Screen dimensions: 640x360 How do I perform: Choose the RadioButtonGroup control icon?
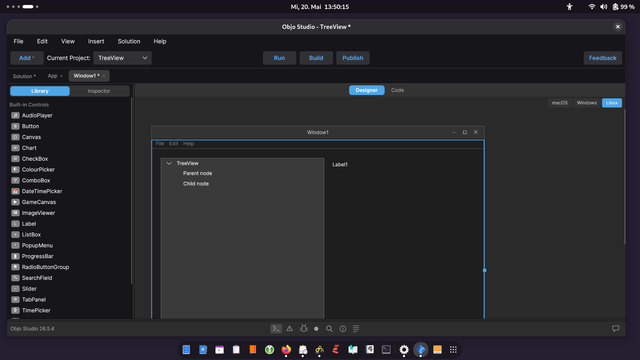pos(15,267)
